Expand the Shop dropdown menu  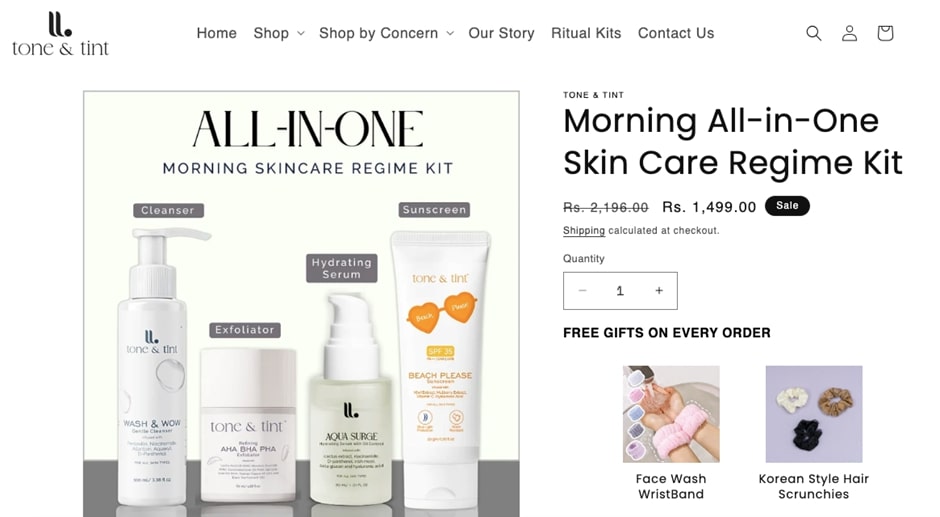[279, 33]
